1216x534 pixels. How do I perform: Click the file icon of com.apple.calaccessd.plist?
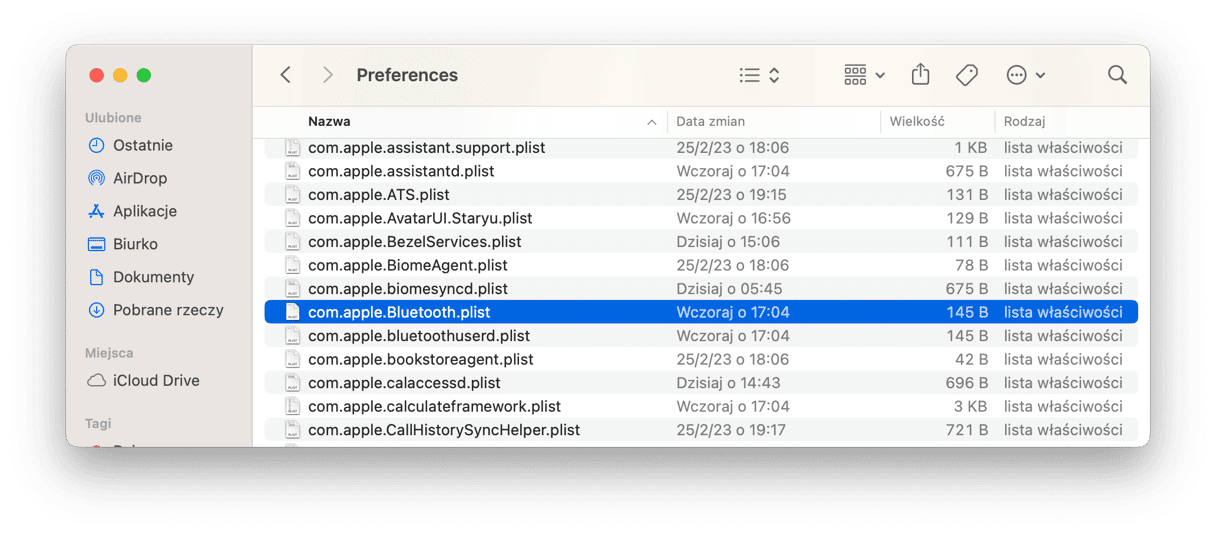point(292,382)
